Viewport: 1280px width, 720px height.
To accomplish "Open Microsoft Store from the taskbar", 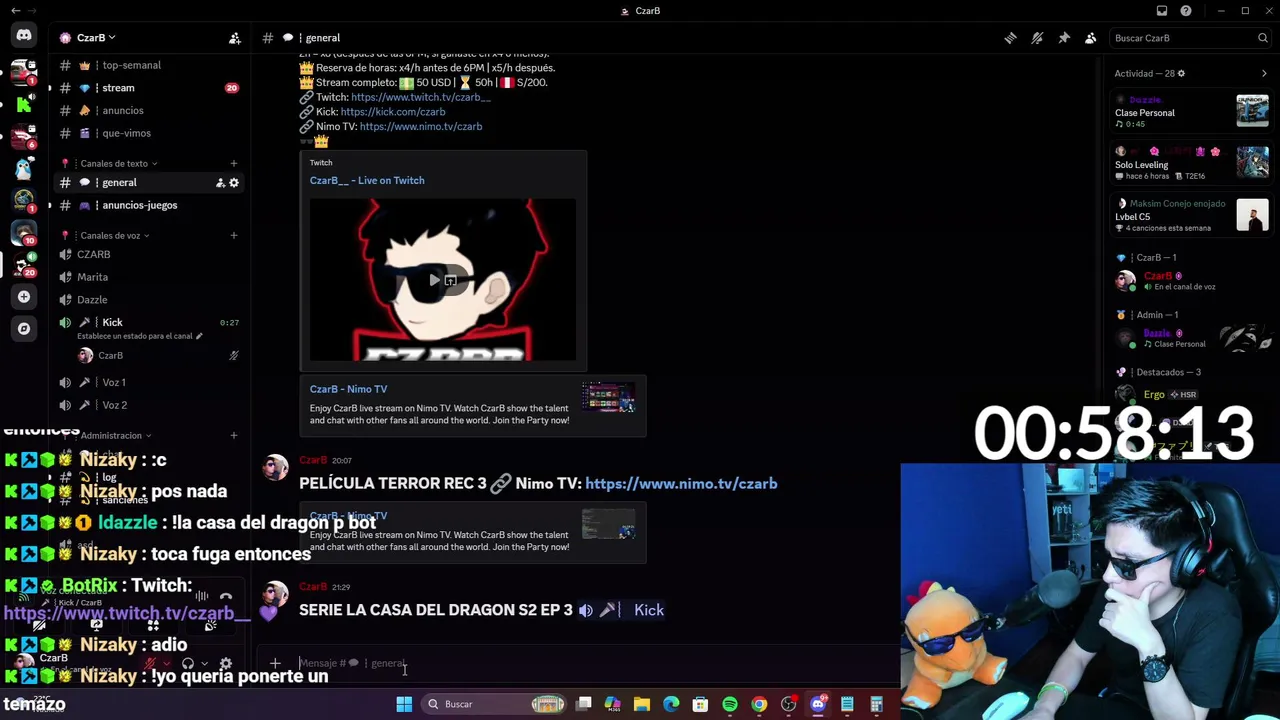I will click(x=700, y=704).
